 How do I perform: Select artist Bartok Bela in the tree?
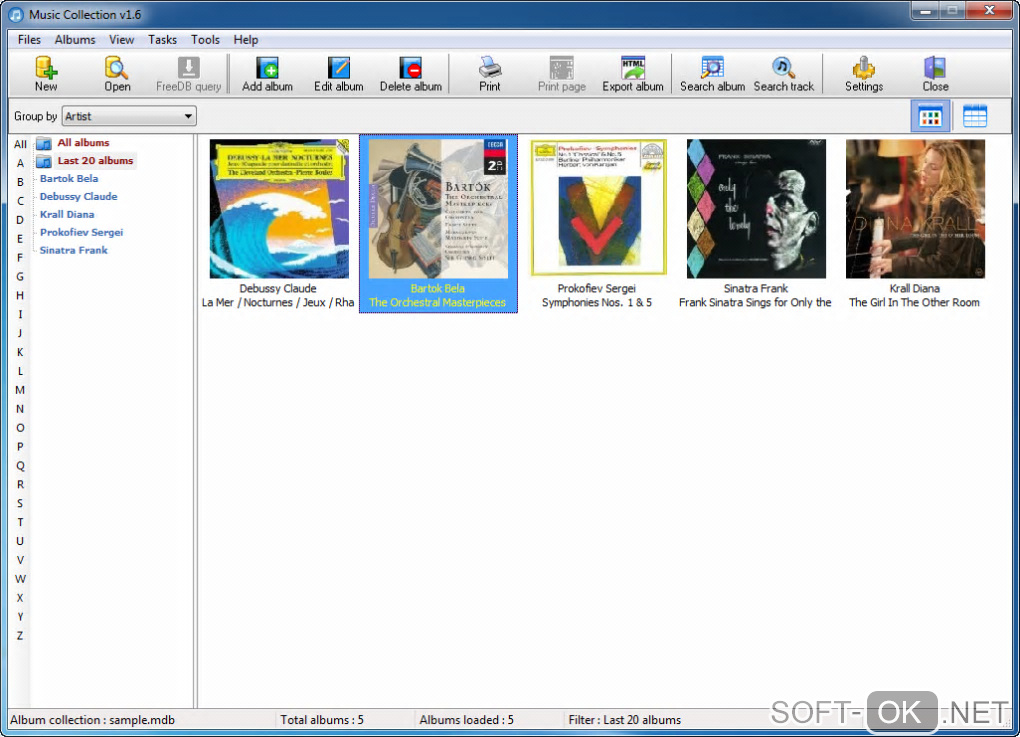(69, 178)
